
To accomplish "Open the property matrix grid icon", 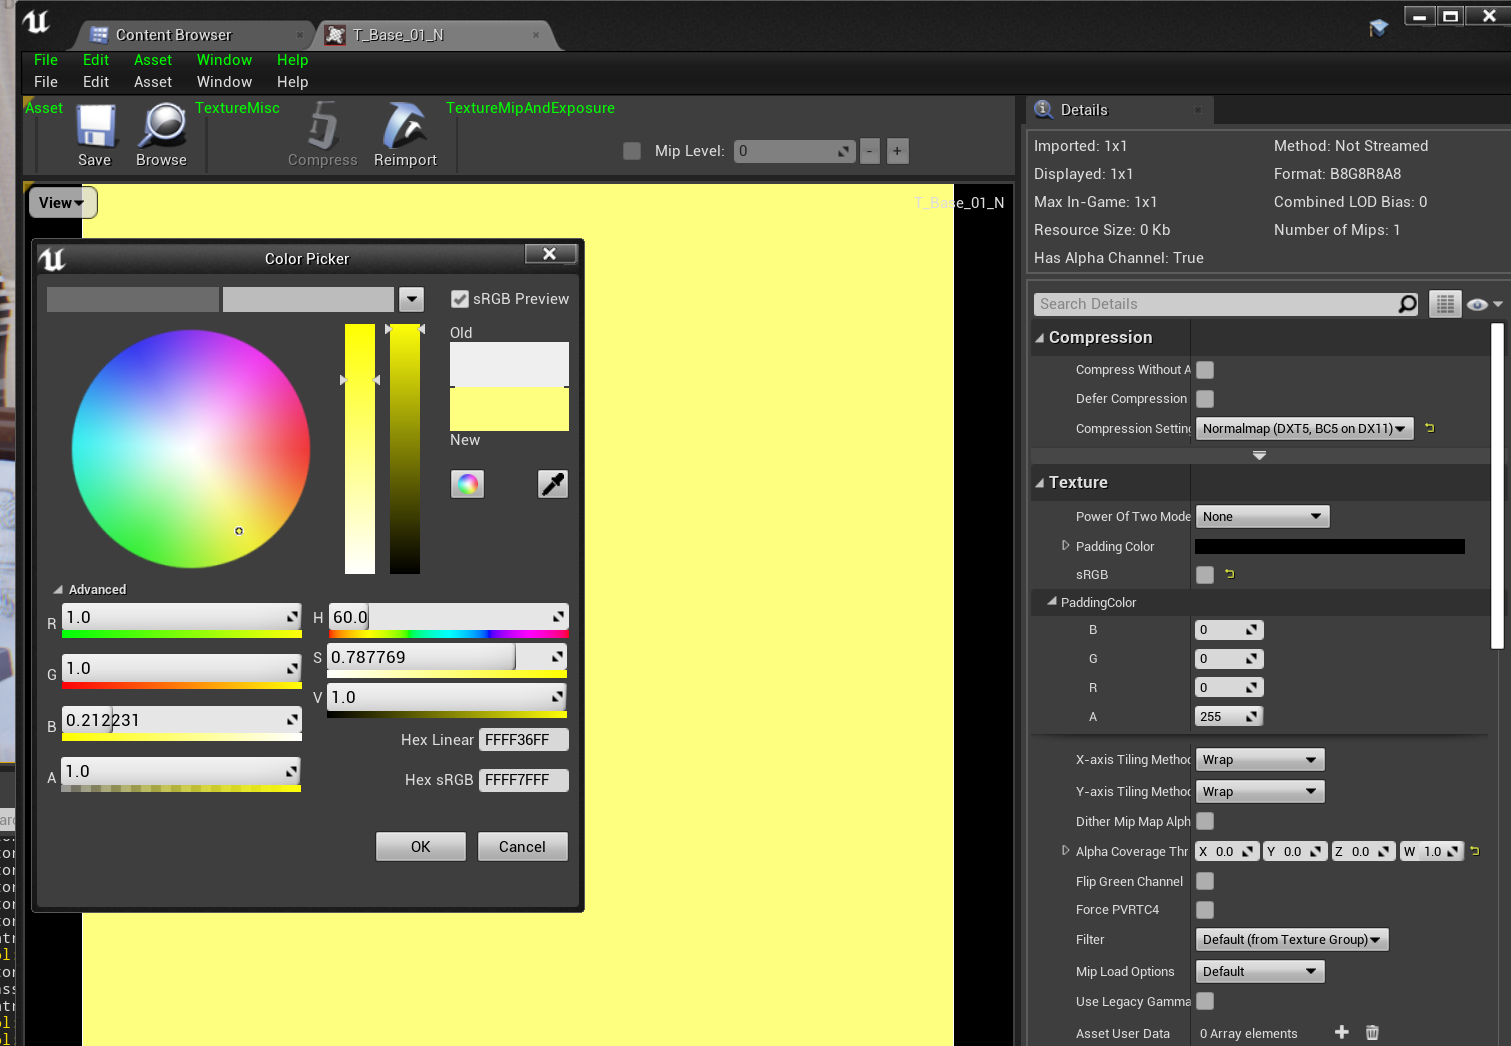I will tap(1445, 304).
